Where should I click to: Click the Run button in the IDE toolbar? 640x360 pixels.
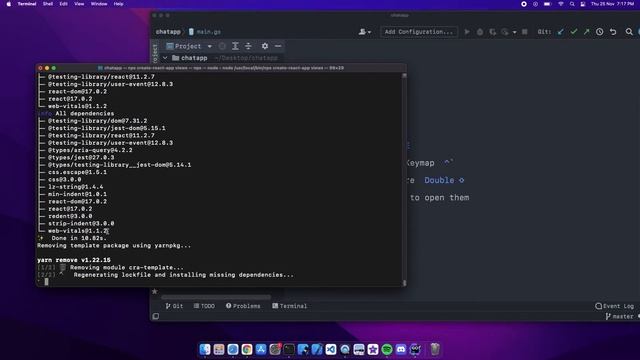pyautogui.click(x=467, y=32)
